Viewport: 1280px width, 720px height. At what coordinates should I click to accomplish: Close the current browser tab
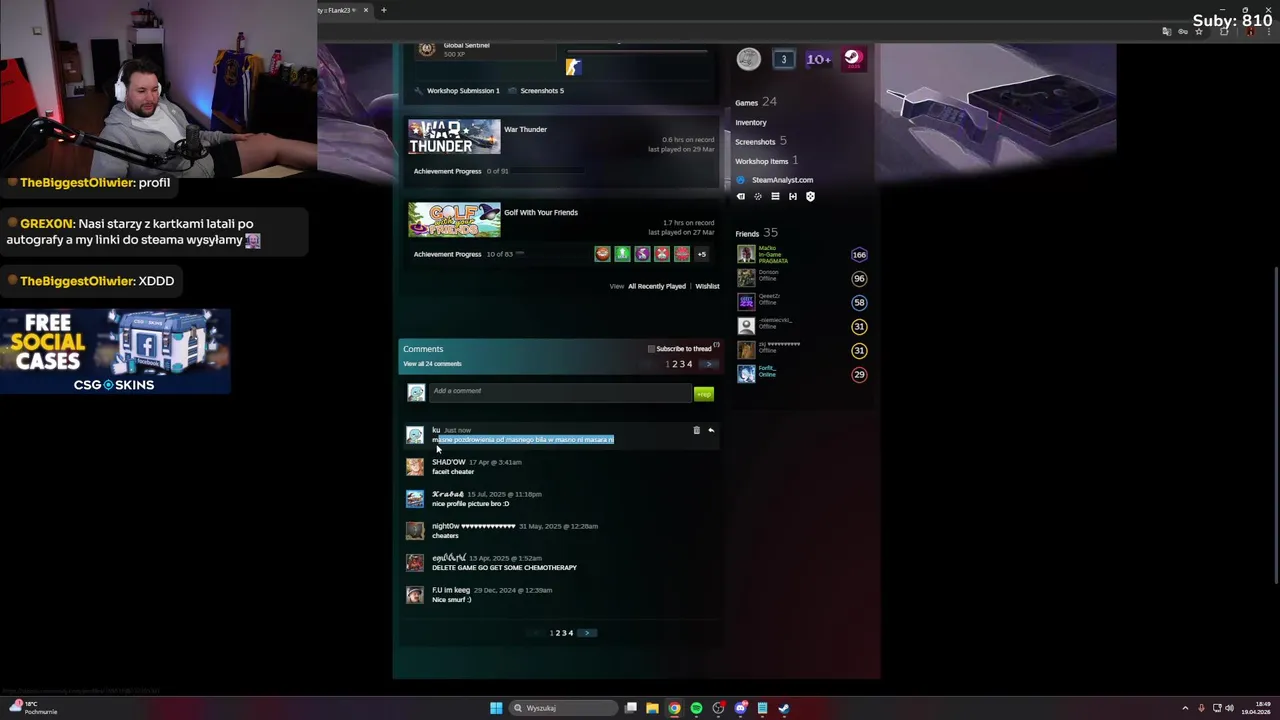tap(366, 10)
